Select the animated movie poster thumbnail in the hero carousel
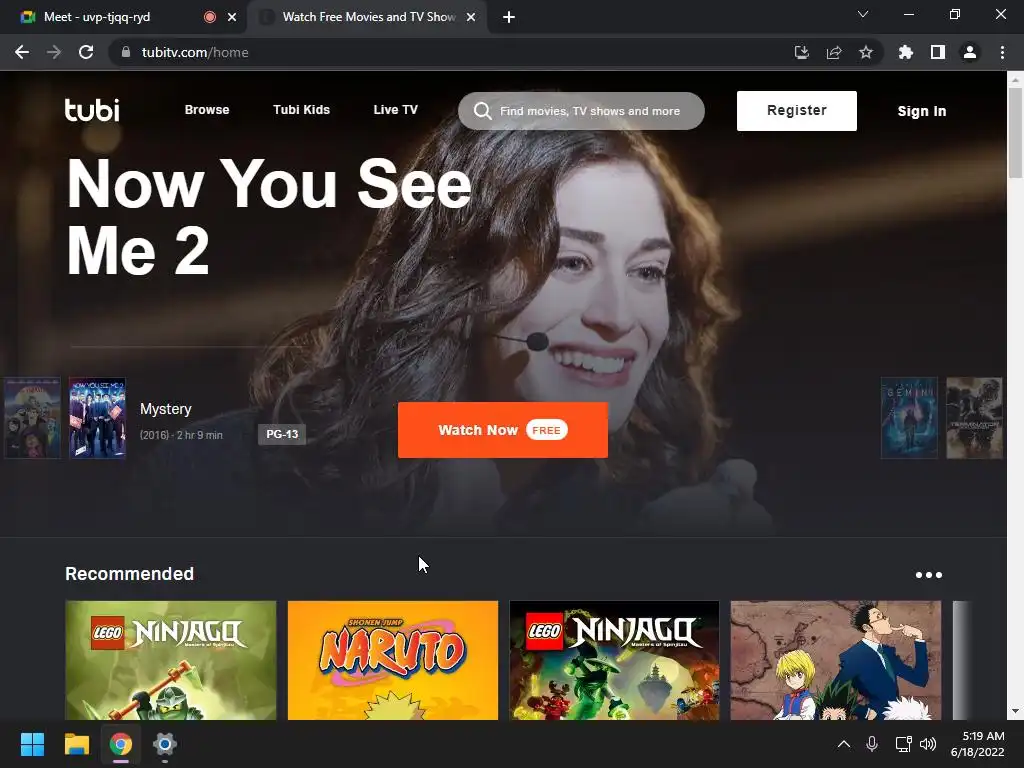 click(32, 418)
